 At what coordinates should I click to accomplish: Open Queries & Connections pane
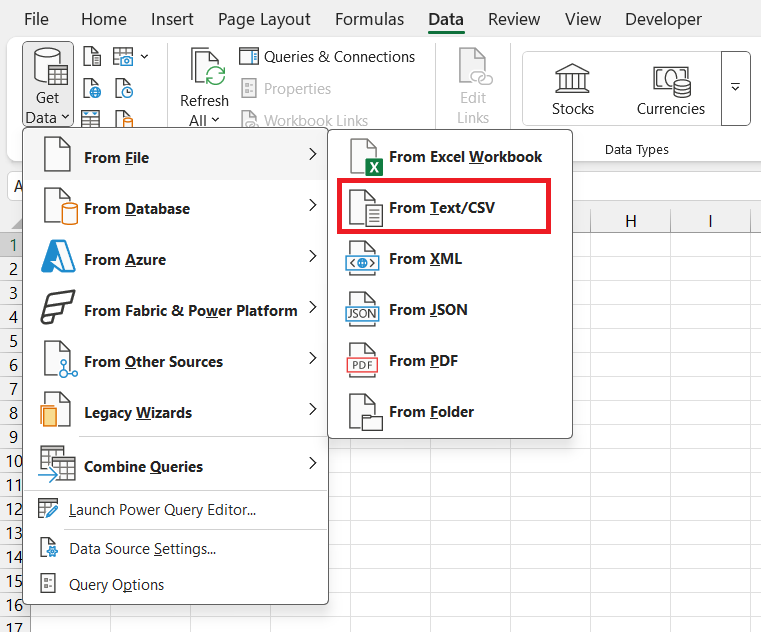point(327,57)
